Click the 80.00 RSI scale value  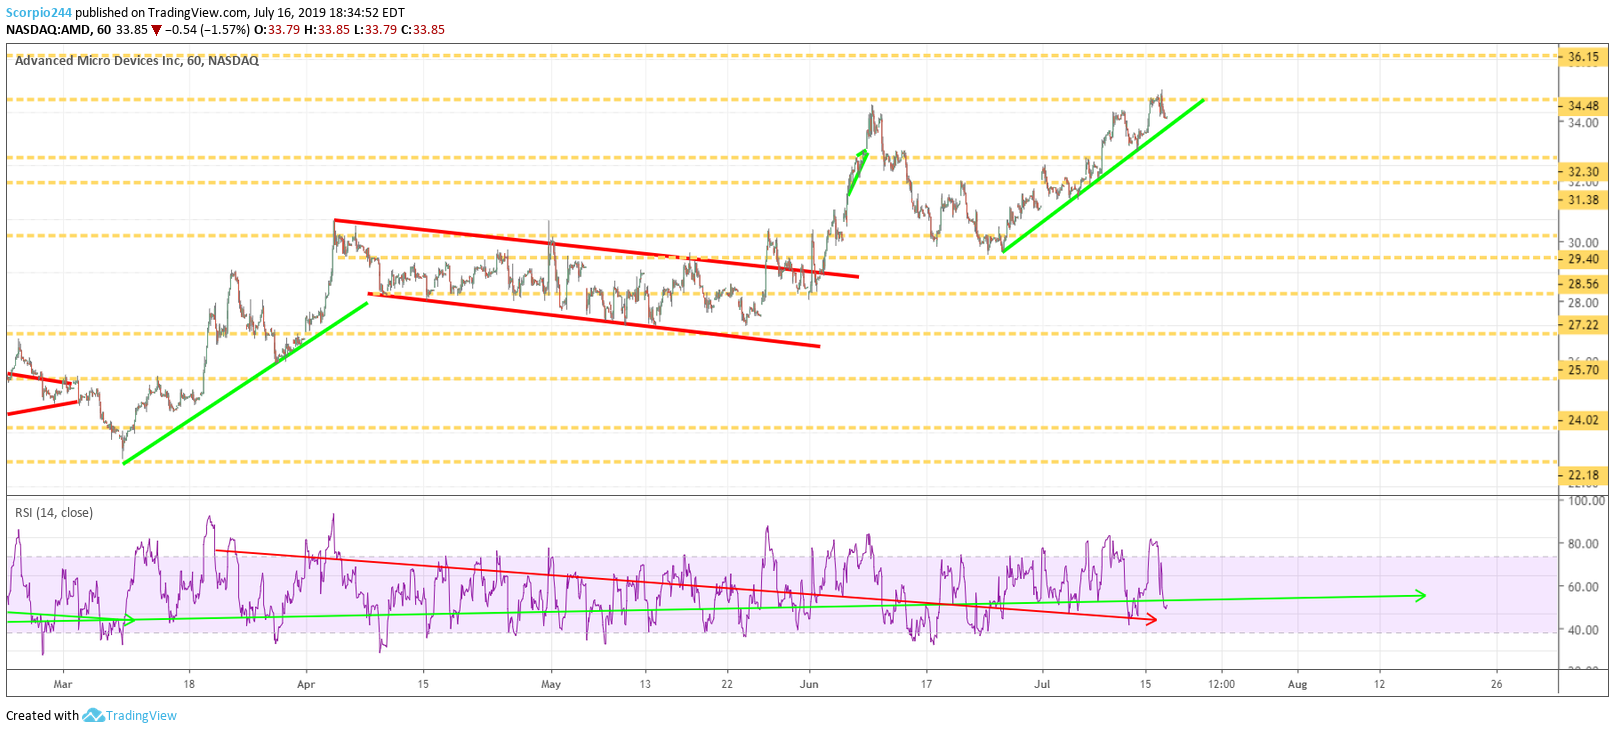tap(1585, 544)
